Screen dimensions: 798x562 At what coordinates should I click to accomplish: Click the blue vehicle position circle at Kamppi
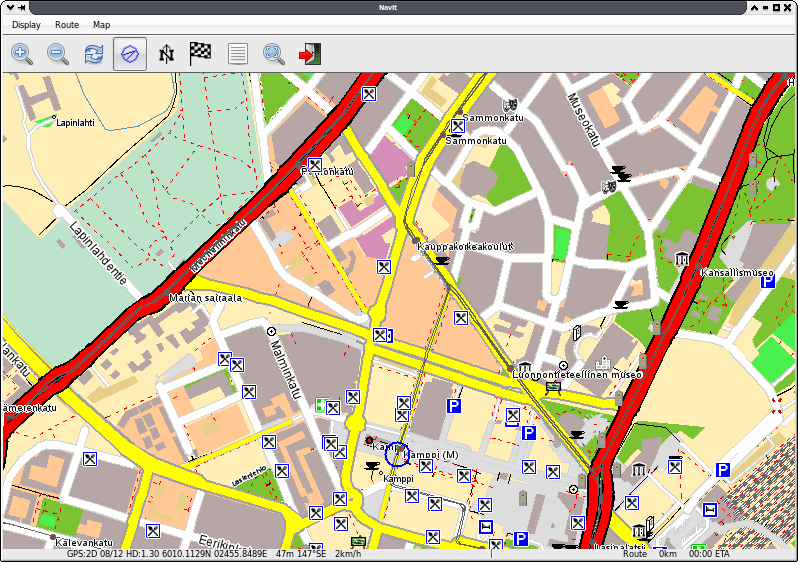point(397,455)
